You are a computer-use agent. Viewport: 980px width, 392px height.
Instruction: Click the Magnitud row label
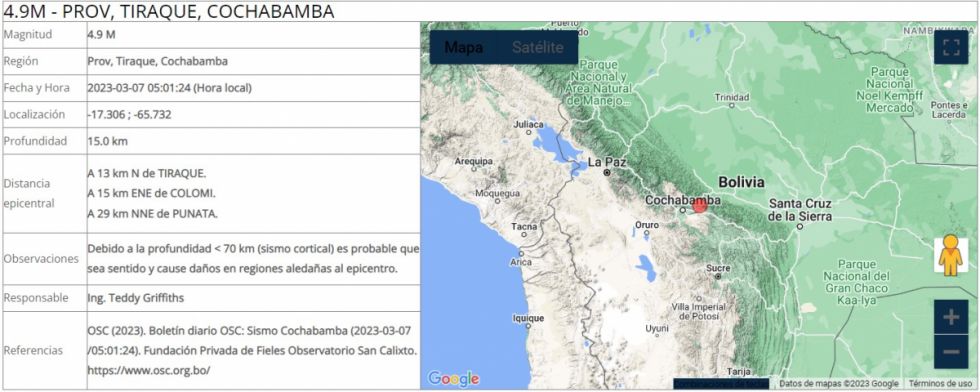click(28, 35)
